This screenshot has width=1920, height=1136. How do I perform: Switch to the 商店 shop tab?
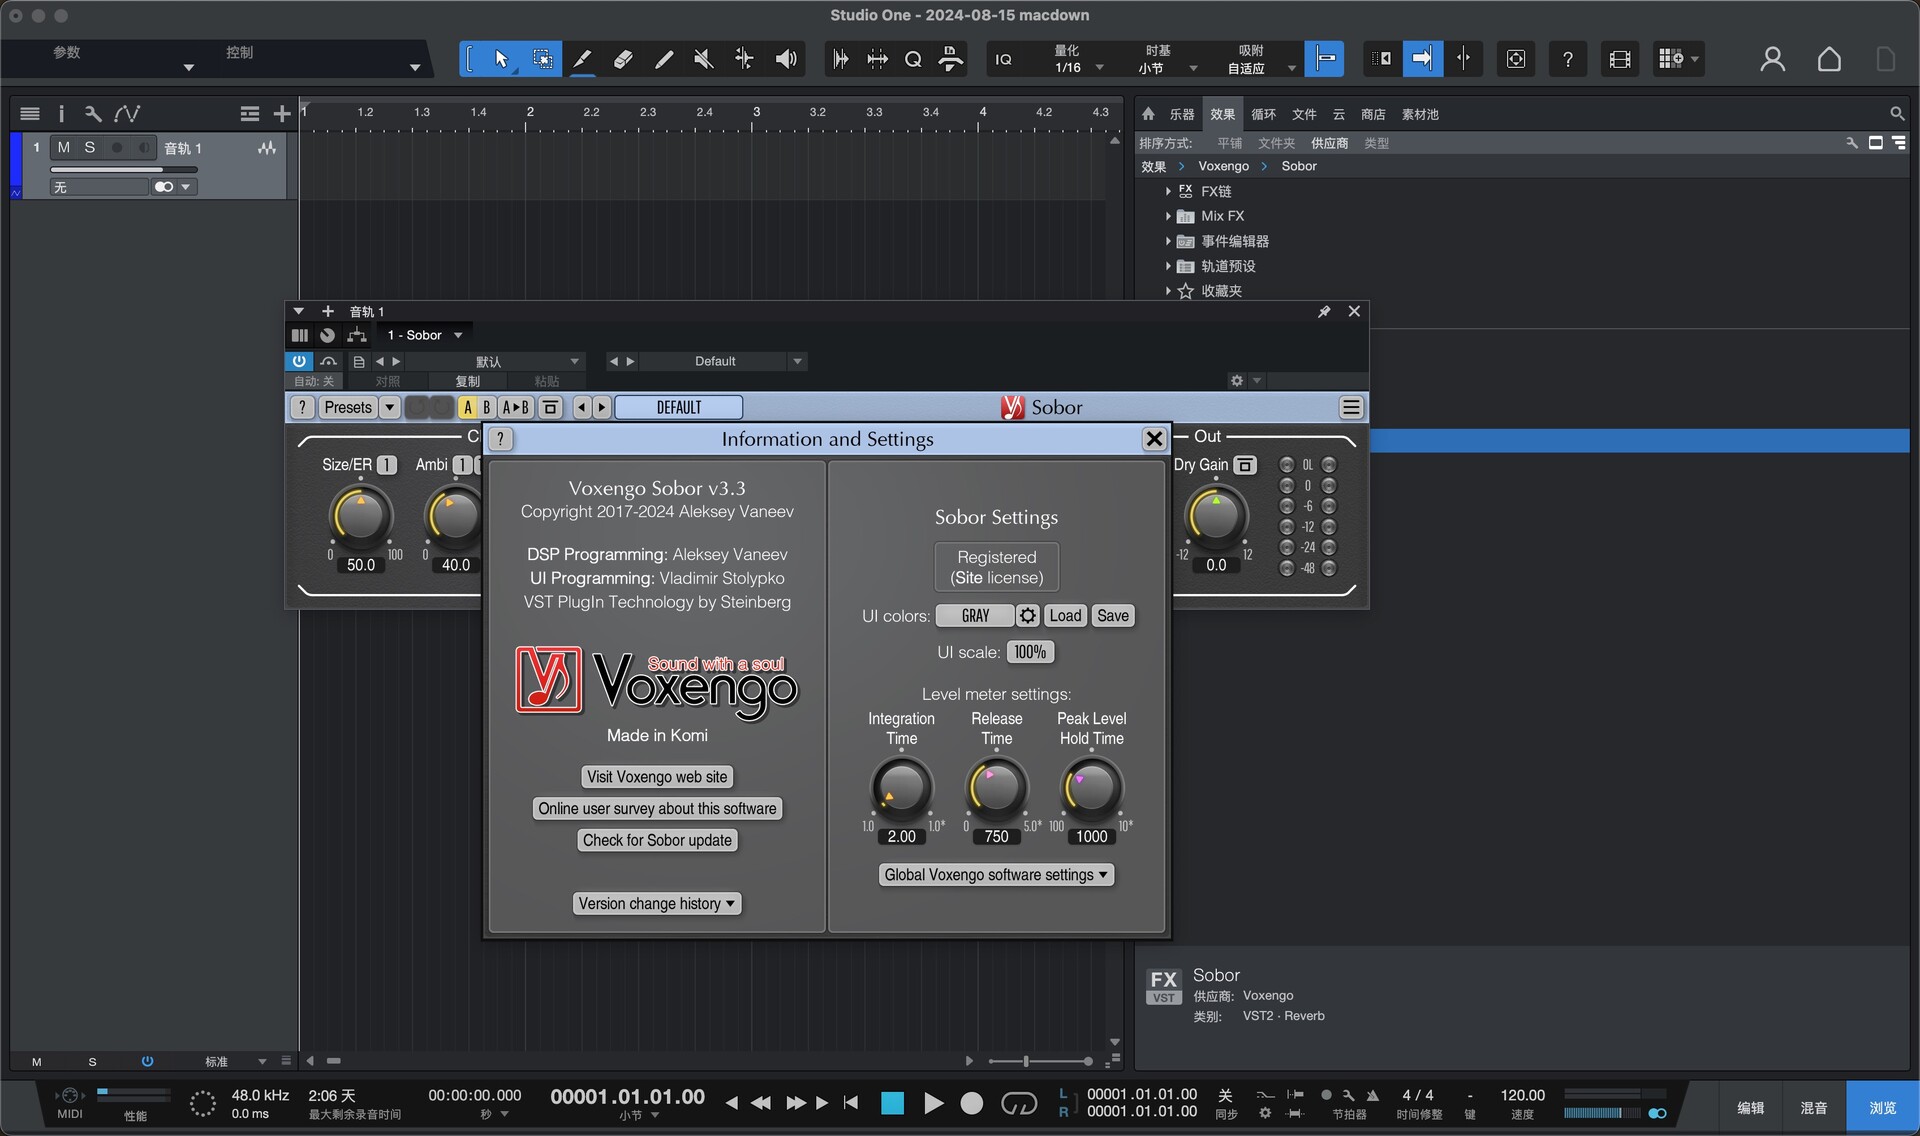click(x=1373, y=114)
